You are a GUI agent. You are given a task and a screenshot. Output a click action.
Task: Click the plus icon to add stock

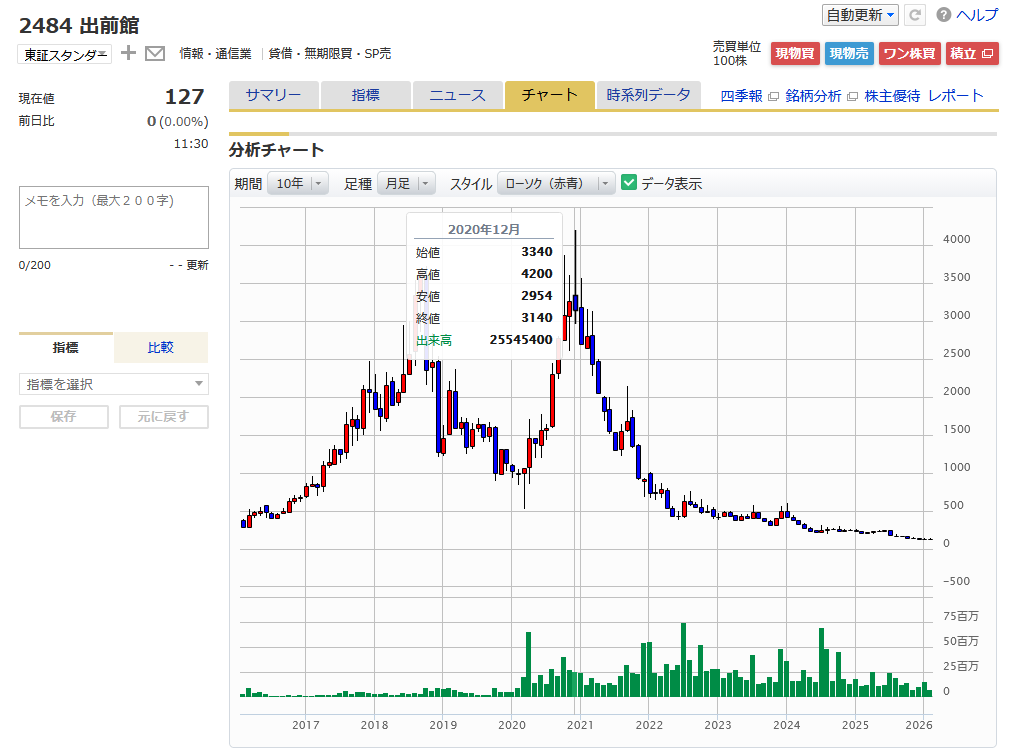pos(128,54)
